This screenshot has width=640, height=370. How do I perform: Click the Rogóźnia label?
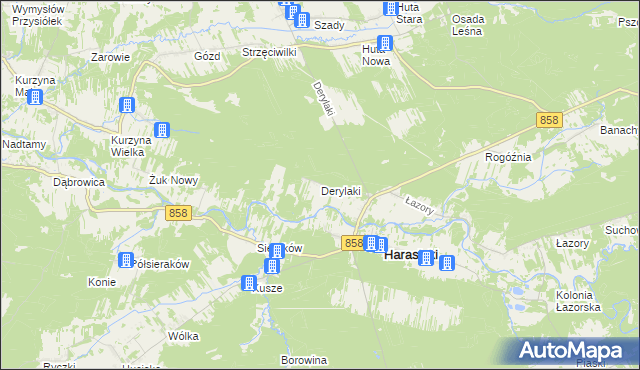pyautogui.click(x=508, y=157)
